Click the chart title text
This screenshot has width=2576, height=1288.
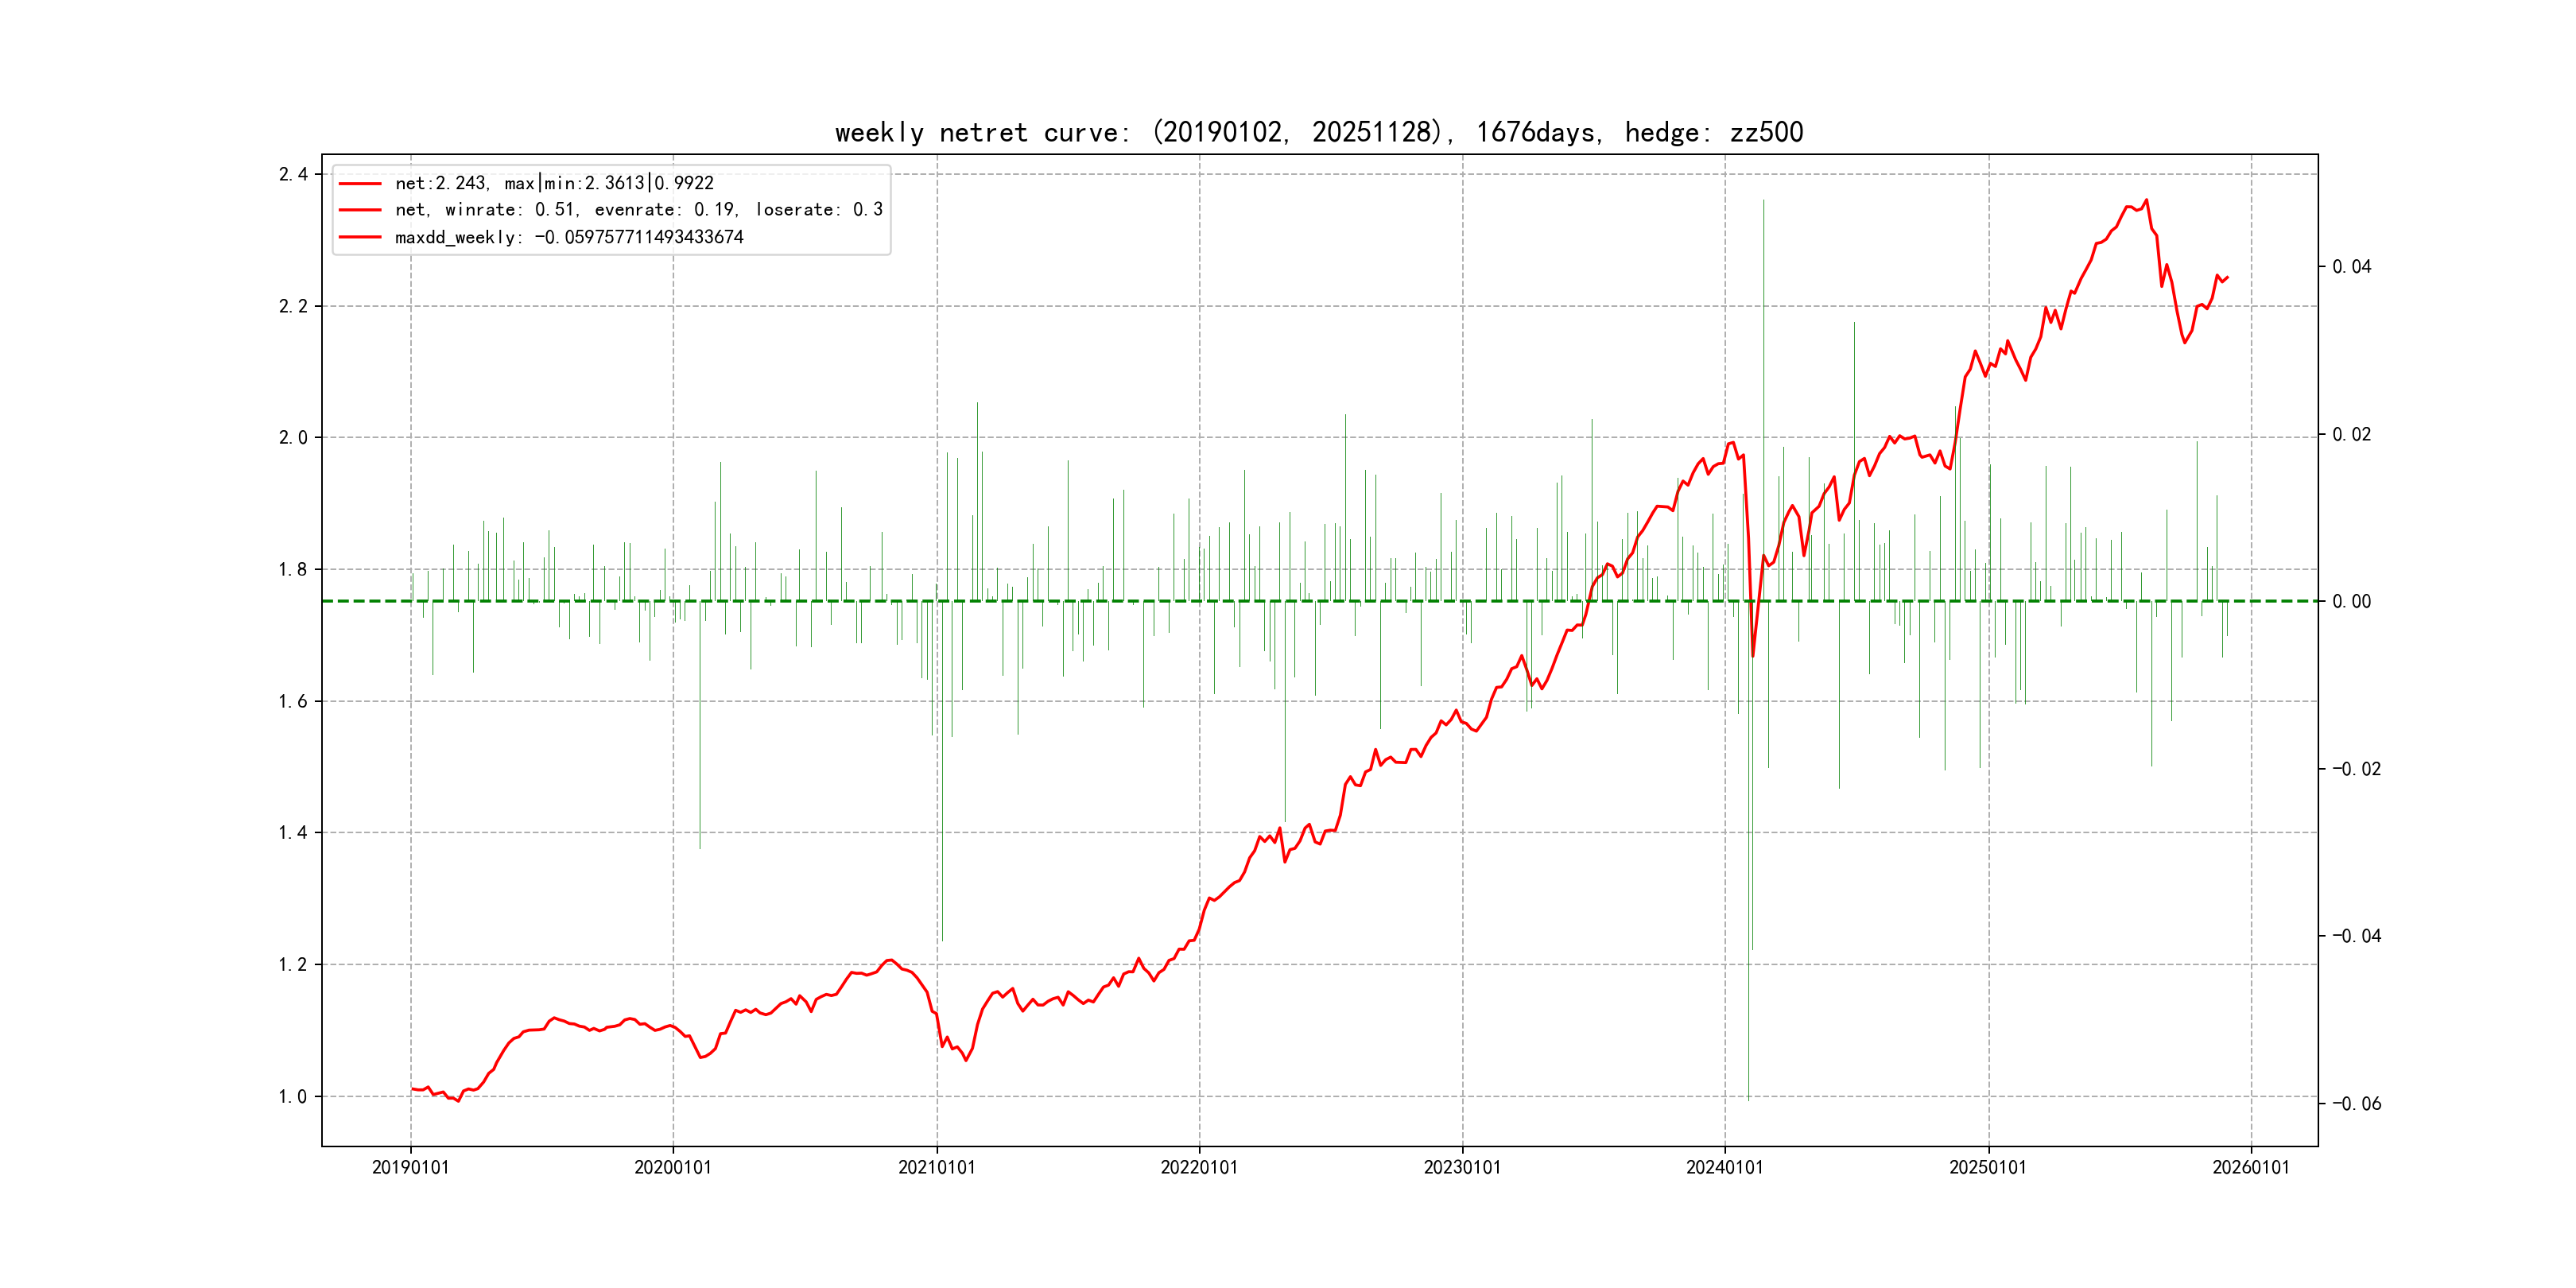1318,132
